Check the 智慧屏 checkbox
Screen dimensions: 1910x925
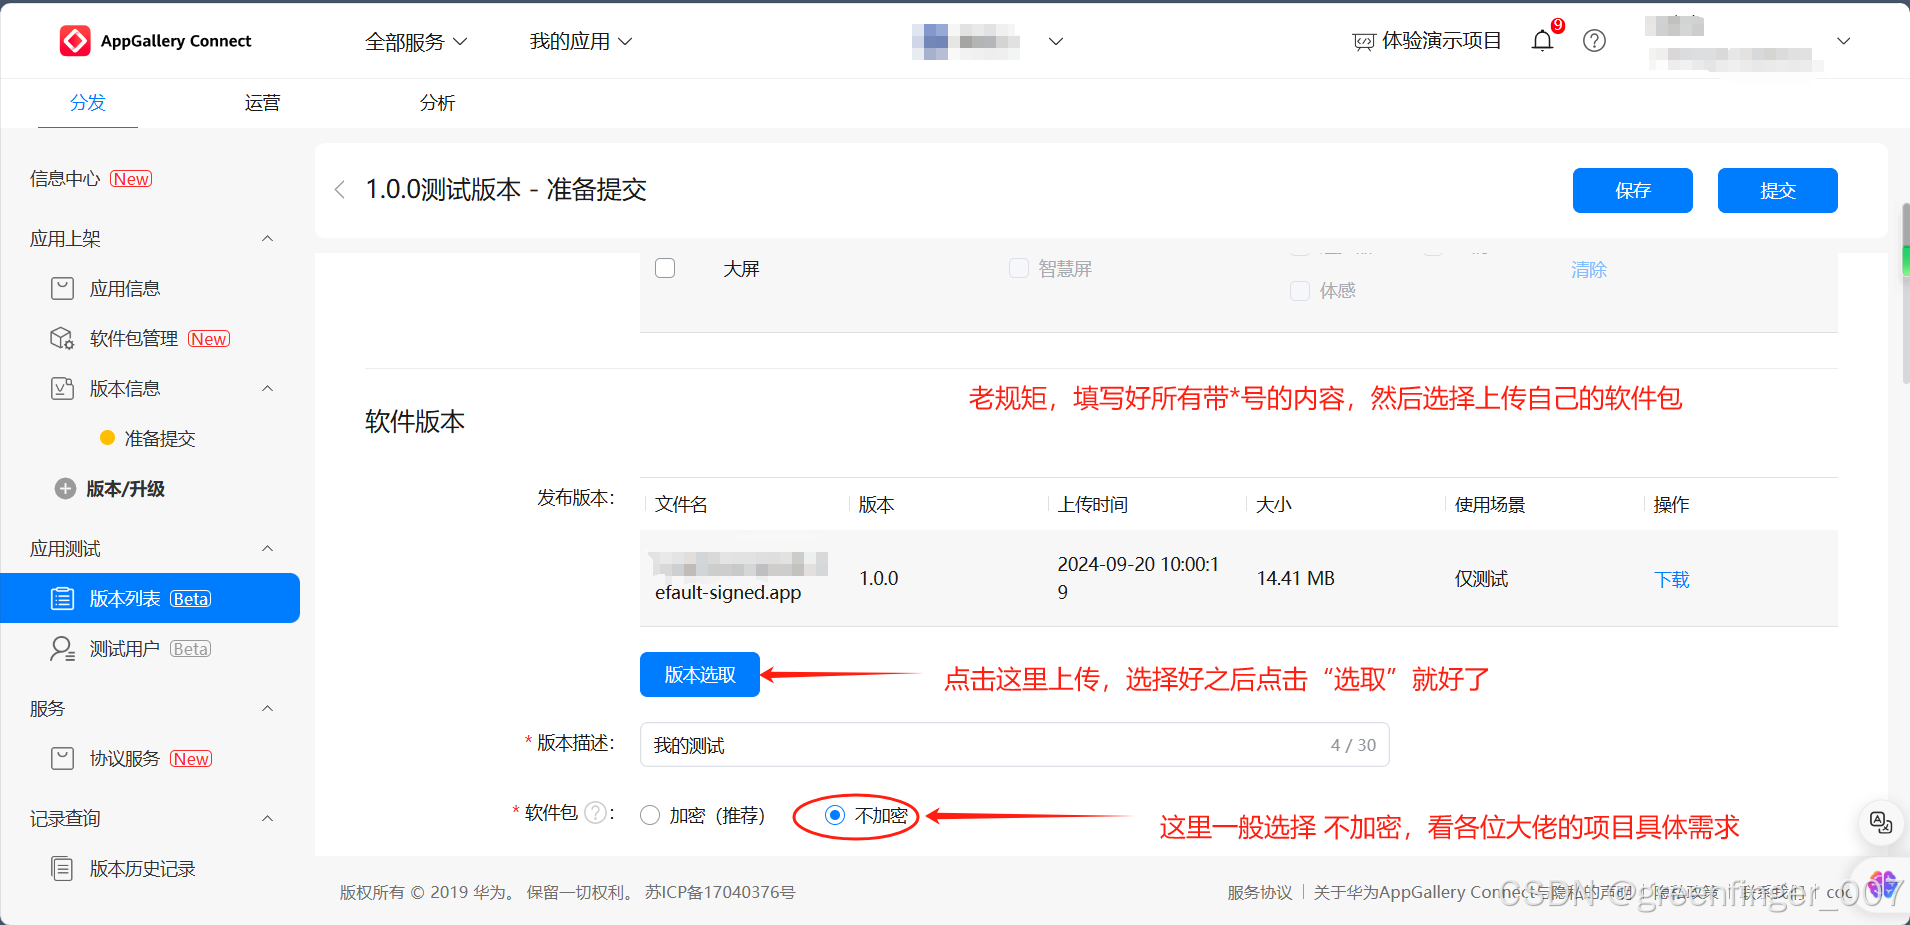(x=1019, y=268)
